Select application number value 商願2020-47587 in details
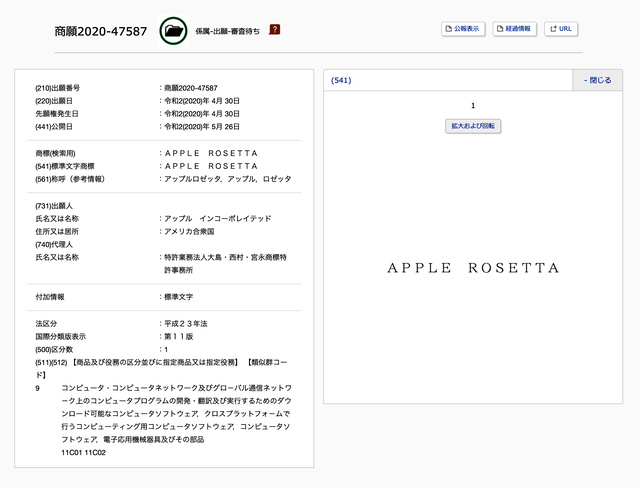640x488 pixels. (x=191, y=88)
